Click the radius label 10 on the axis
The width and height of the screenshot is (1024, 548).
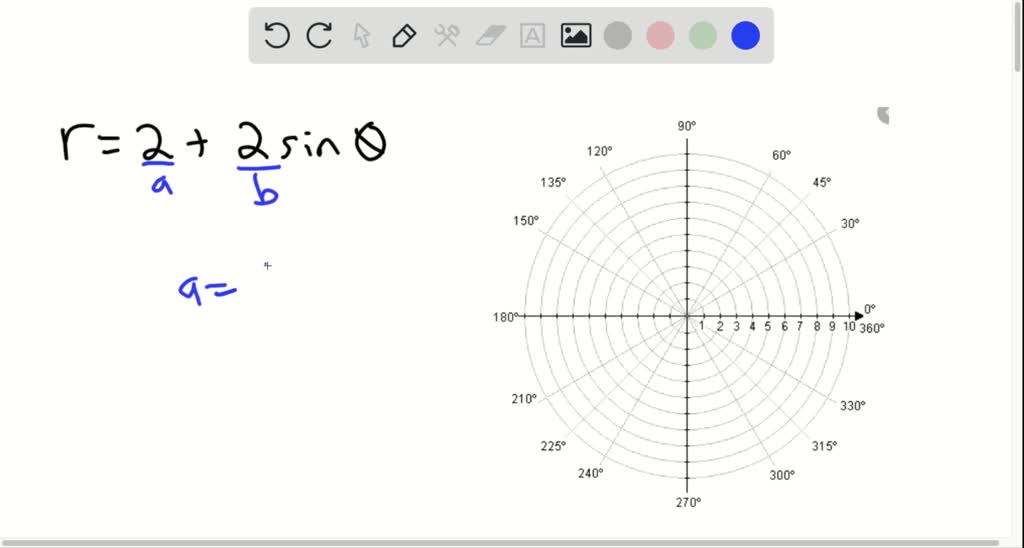point(849,327)
